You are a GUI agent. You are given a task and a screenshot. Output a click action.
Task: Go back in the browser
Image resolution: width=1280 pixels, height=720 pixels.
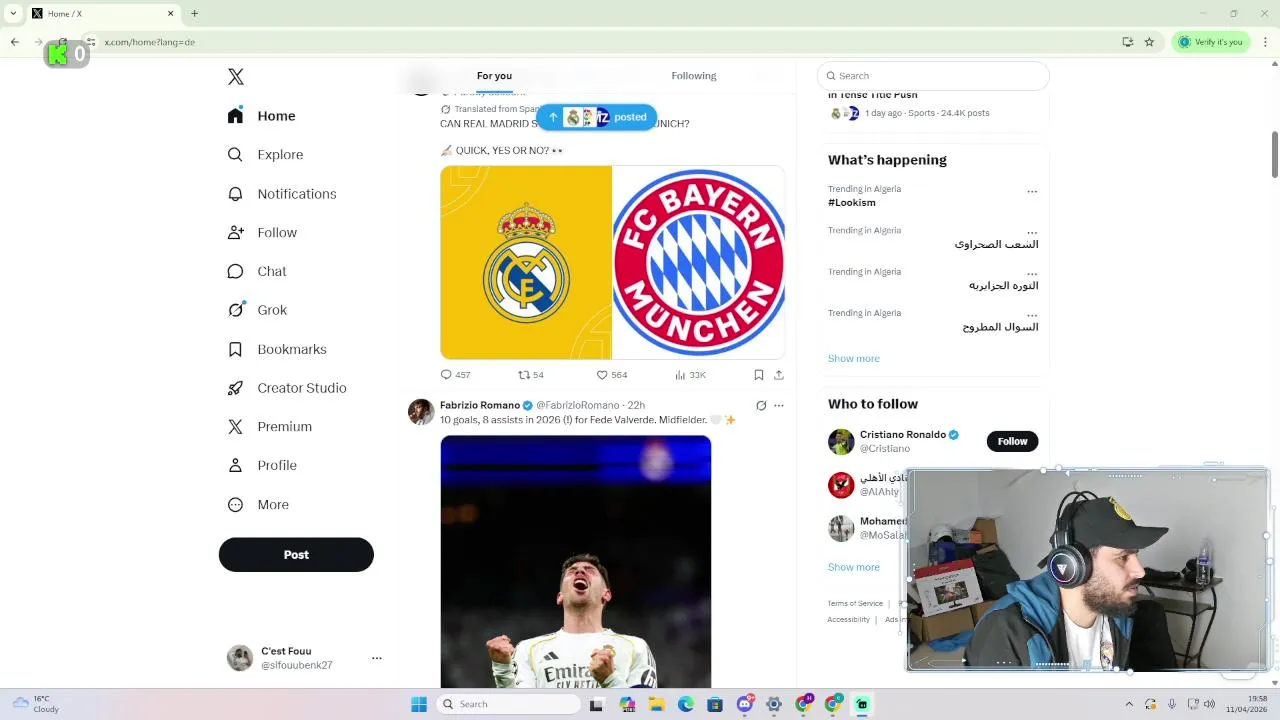point(15,42)
